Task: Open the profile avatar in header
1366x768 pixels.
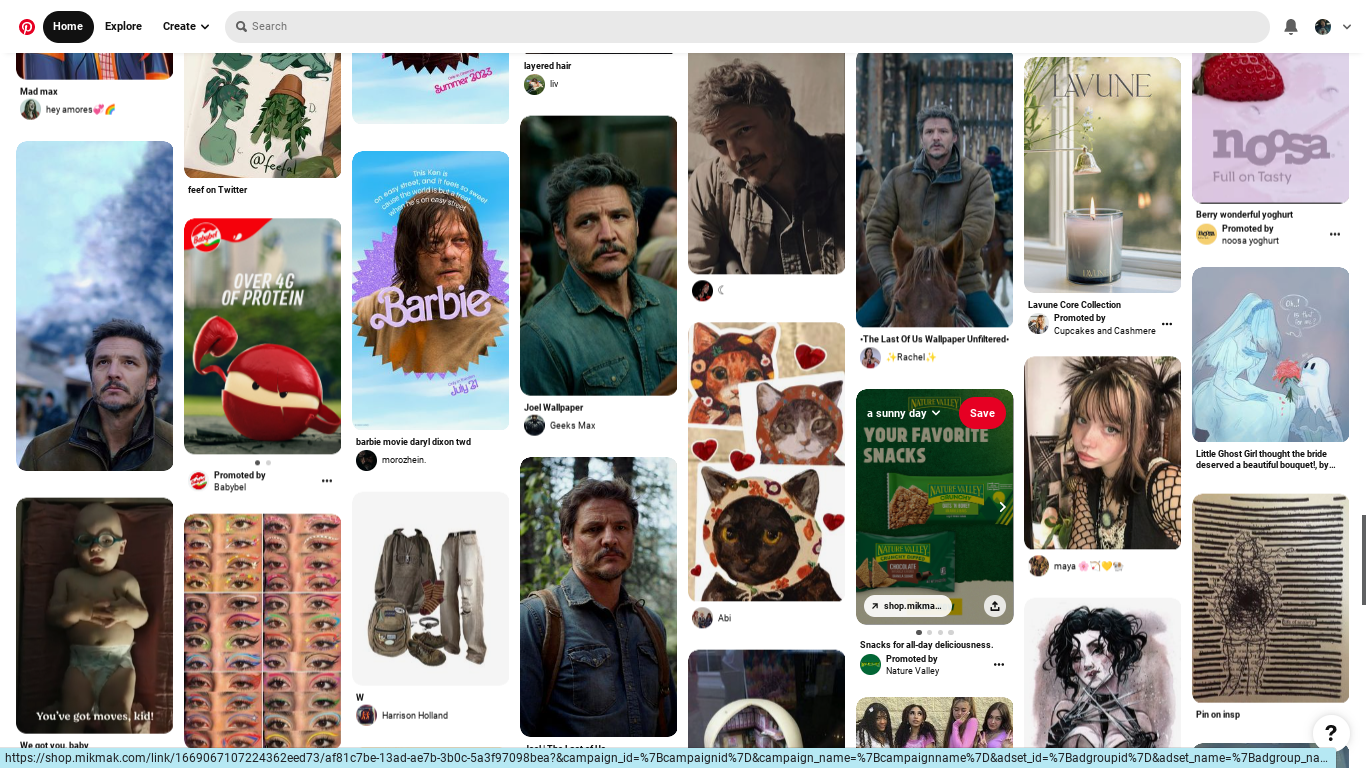Action: pos(1323,27)
